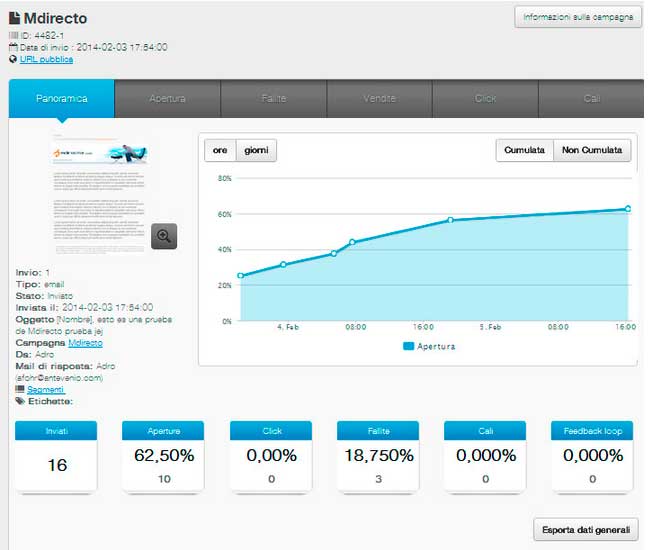This screenshot has width=650, height=550.
Task: Open the Segmenti link
Action: [x=46, y=390]
